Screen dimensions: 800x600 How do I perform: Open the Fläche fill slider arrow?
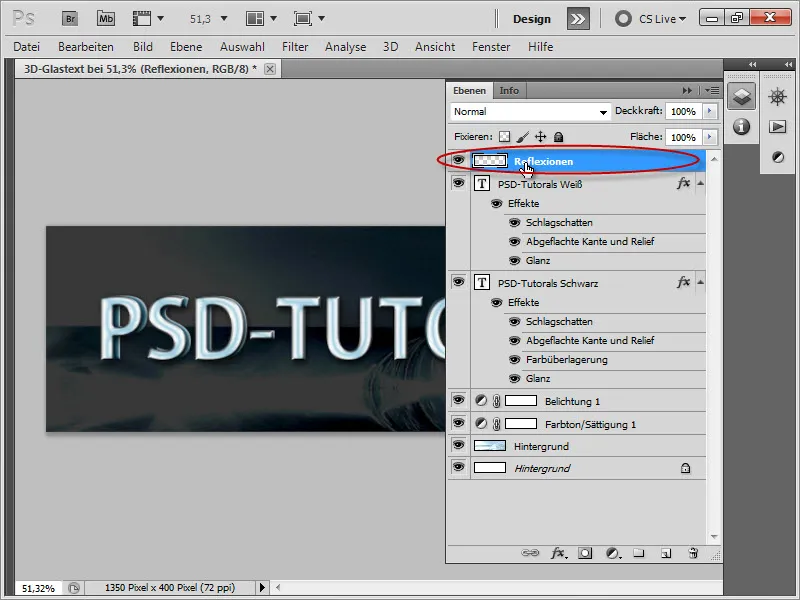[710, 137]
